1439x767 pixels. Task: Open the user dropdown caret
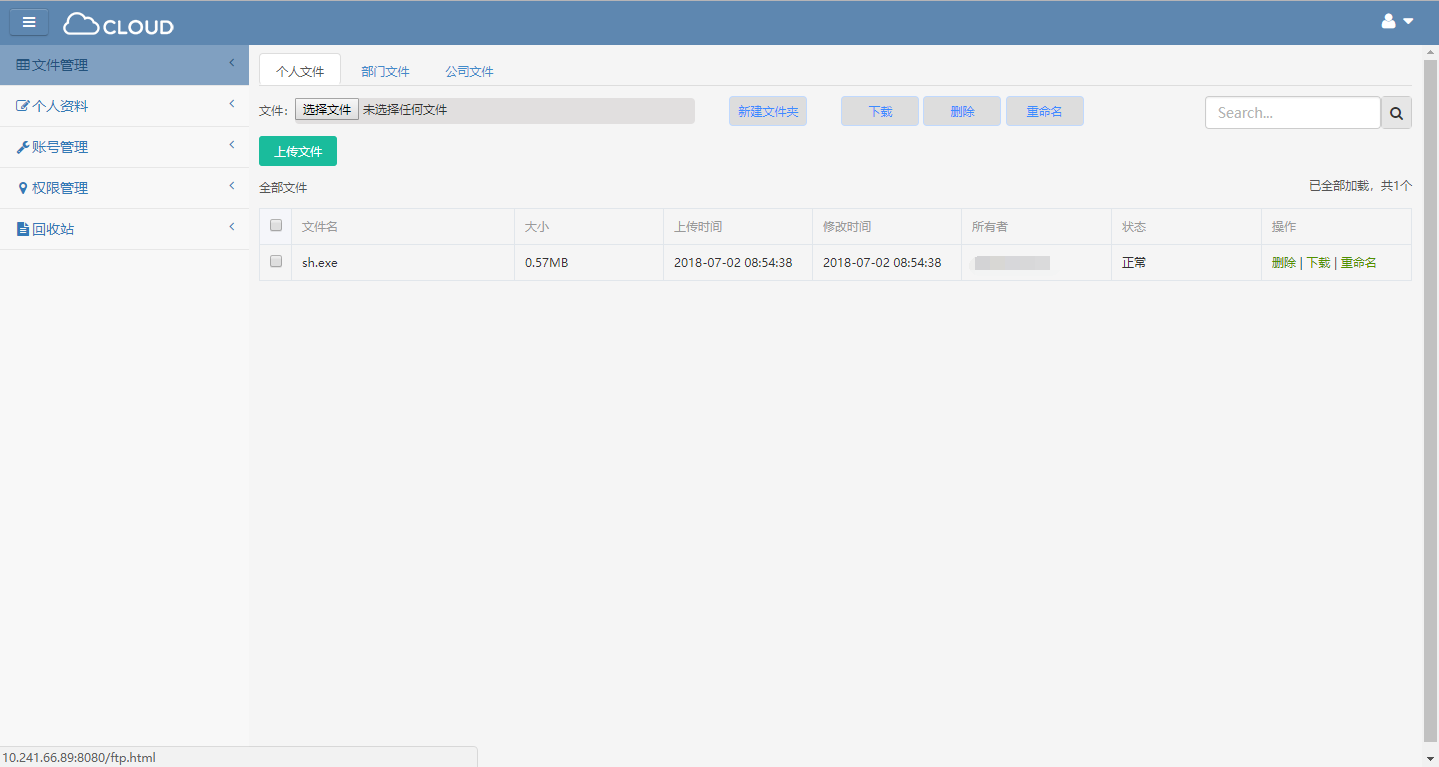(1408, 21)
